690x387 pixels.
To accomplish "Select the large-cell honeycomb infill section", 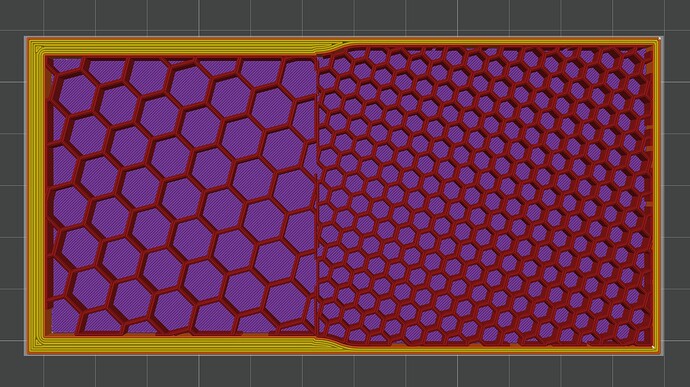I will 181,195.
